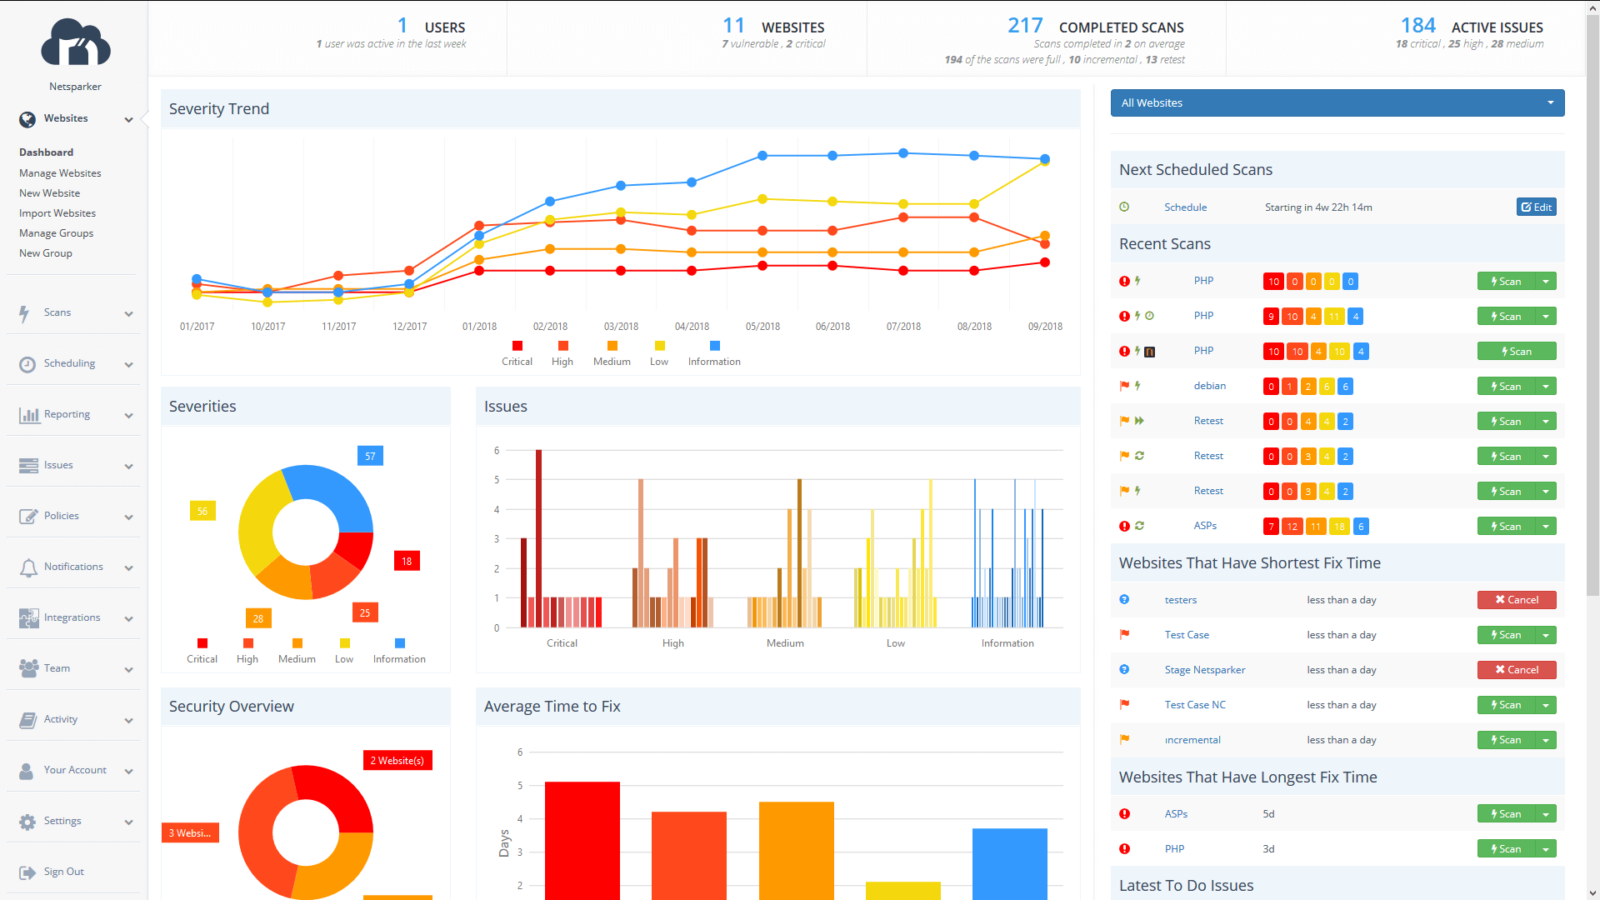Toggle the Critical legend in Severity Trend
The width and height of the screenshot is (1600, 900).
tap(517, 352)
